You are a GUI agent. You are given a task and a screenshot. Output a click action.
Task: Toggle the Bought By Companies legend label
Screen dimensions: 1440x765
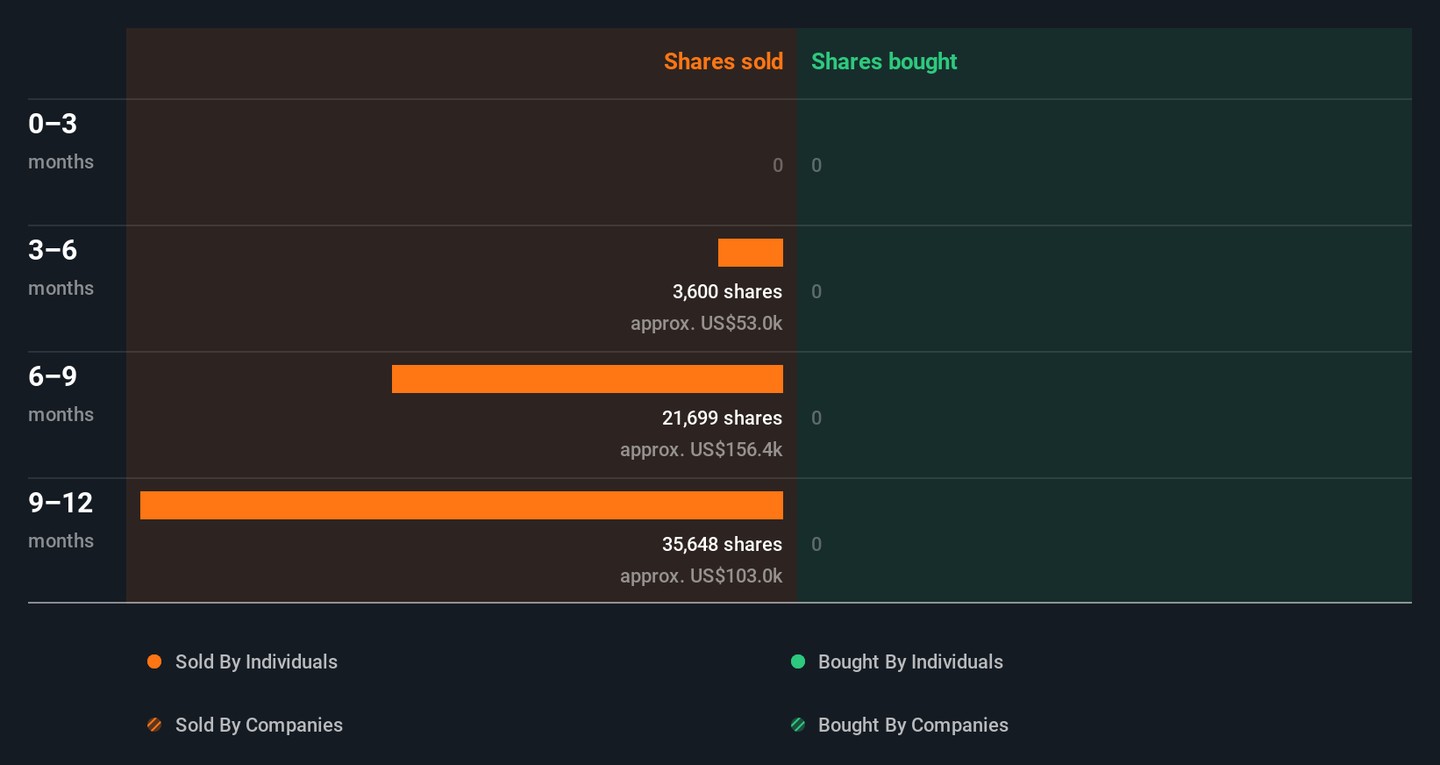tap(913, 725)
